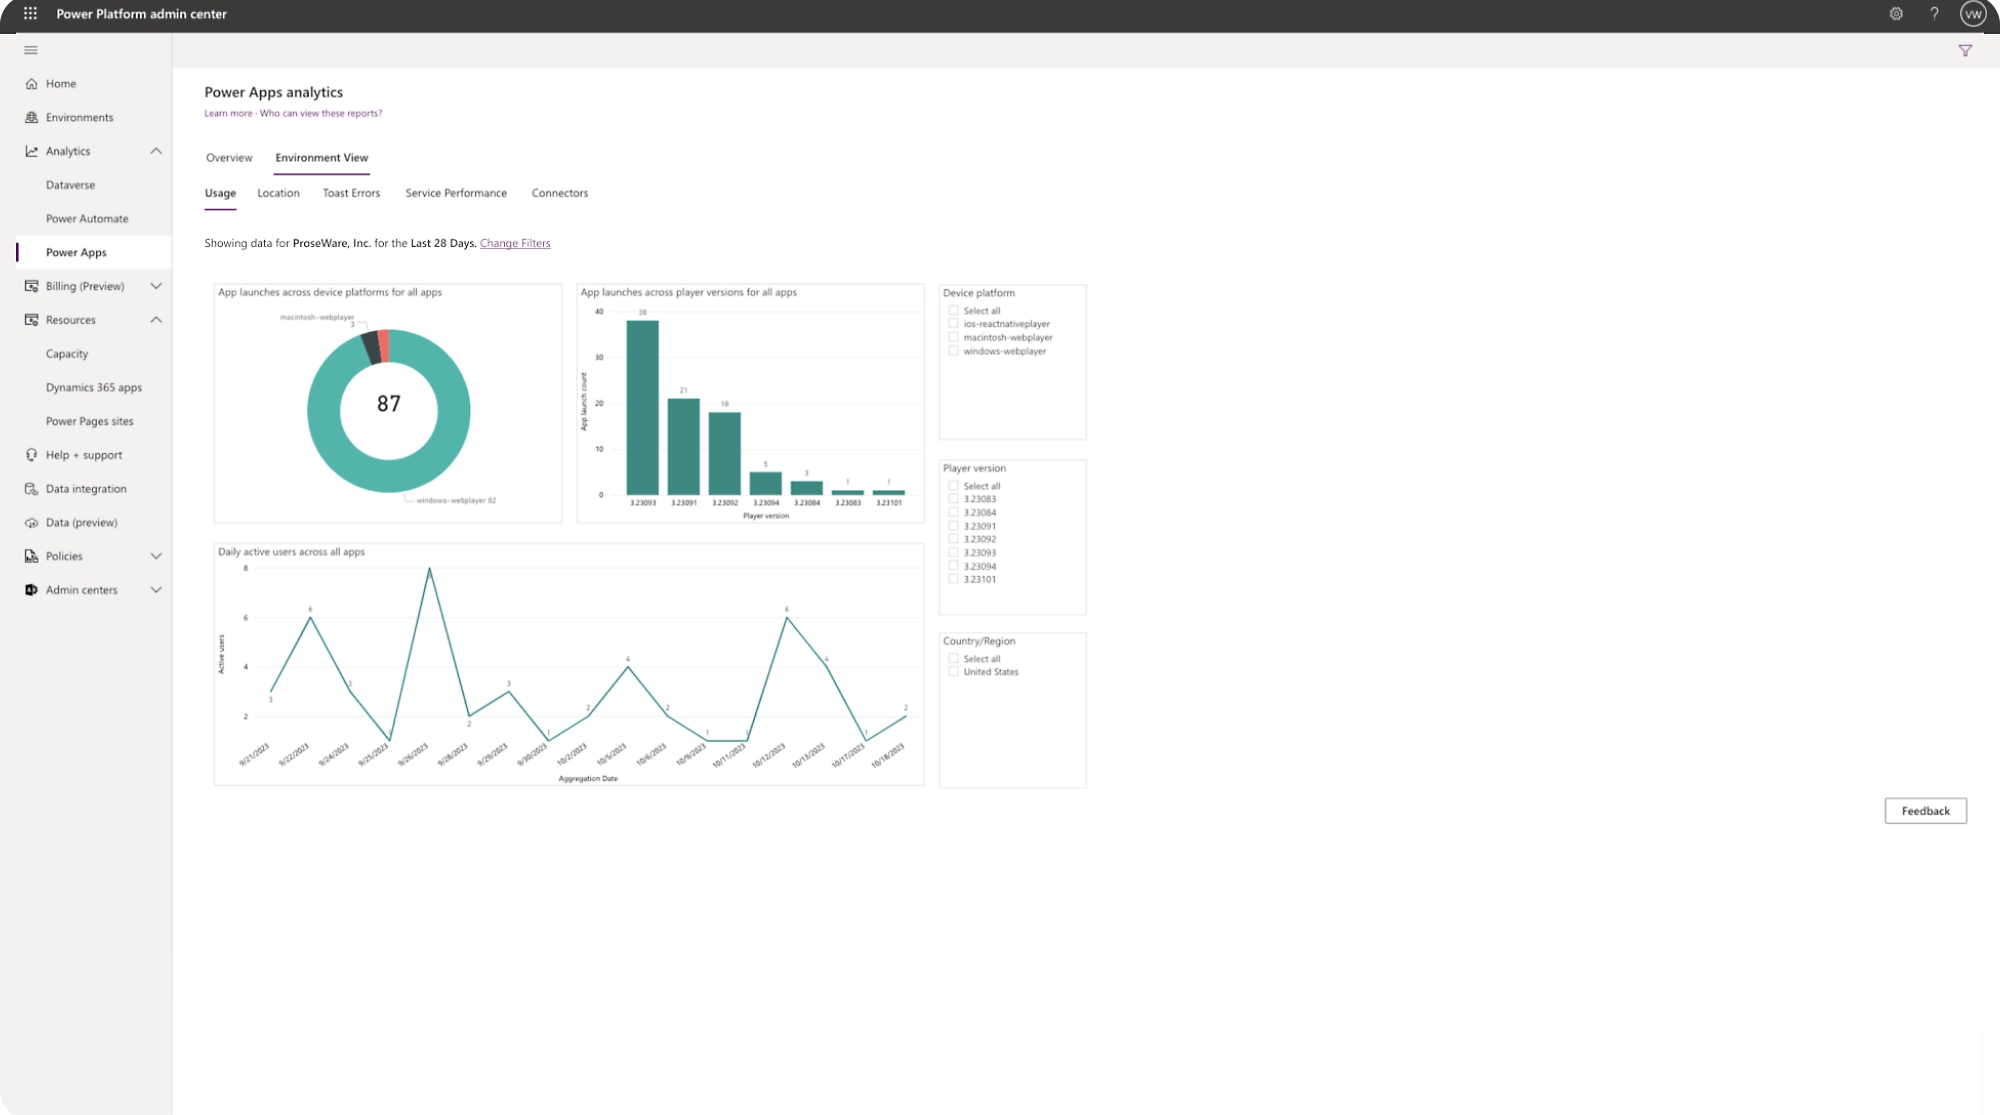Click the Change Filters link
The image size is (2000, 1115).
pyautogui.click(x=513, y=243)
